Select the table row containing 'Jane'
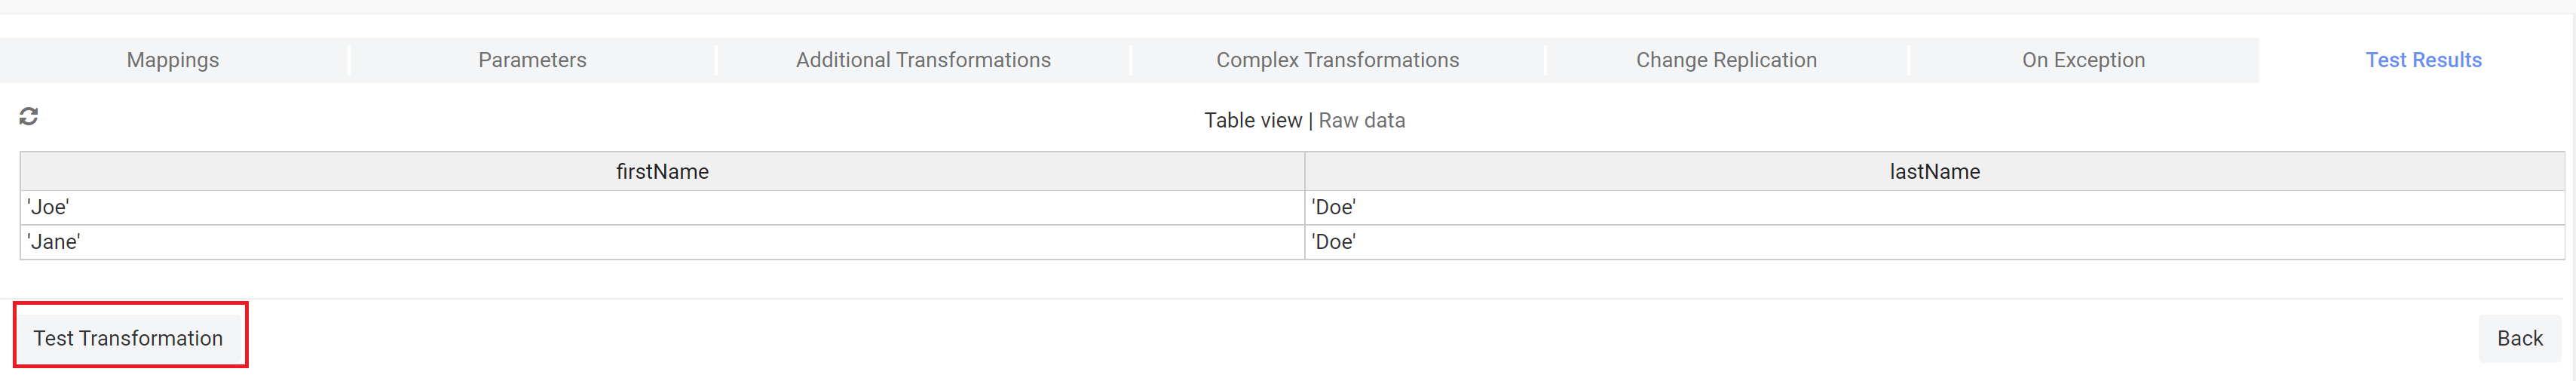Image resolution: width=2576 pixels, height=381 pixels. (x=1292, y=242)
